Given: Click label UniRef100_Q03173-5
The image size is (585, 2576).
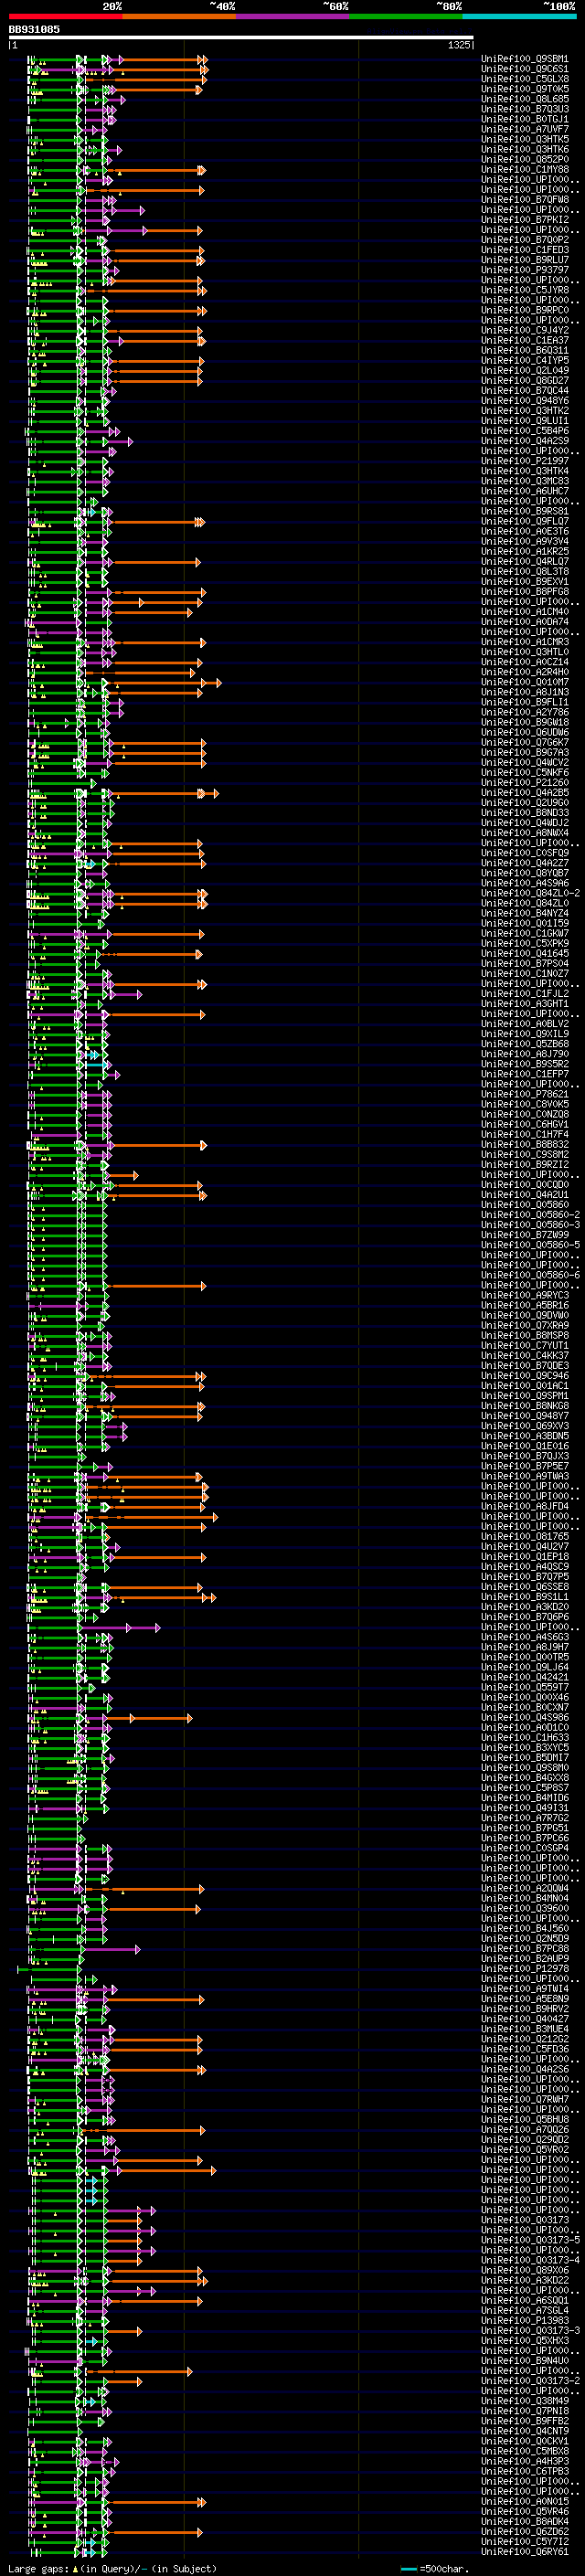Looking at the screenshot, I should tap(531, 2240).
